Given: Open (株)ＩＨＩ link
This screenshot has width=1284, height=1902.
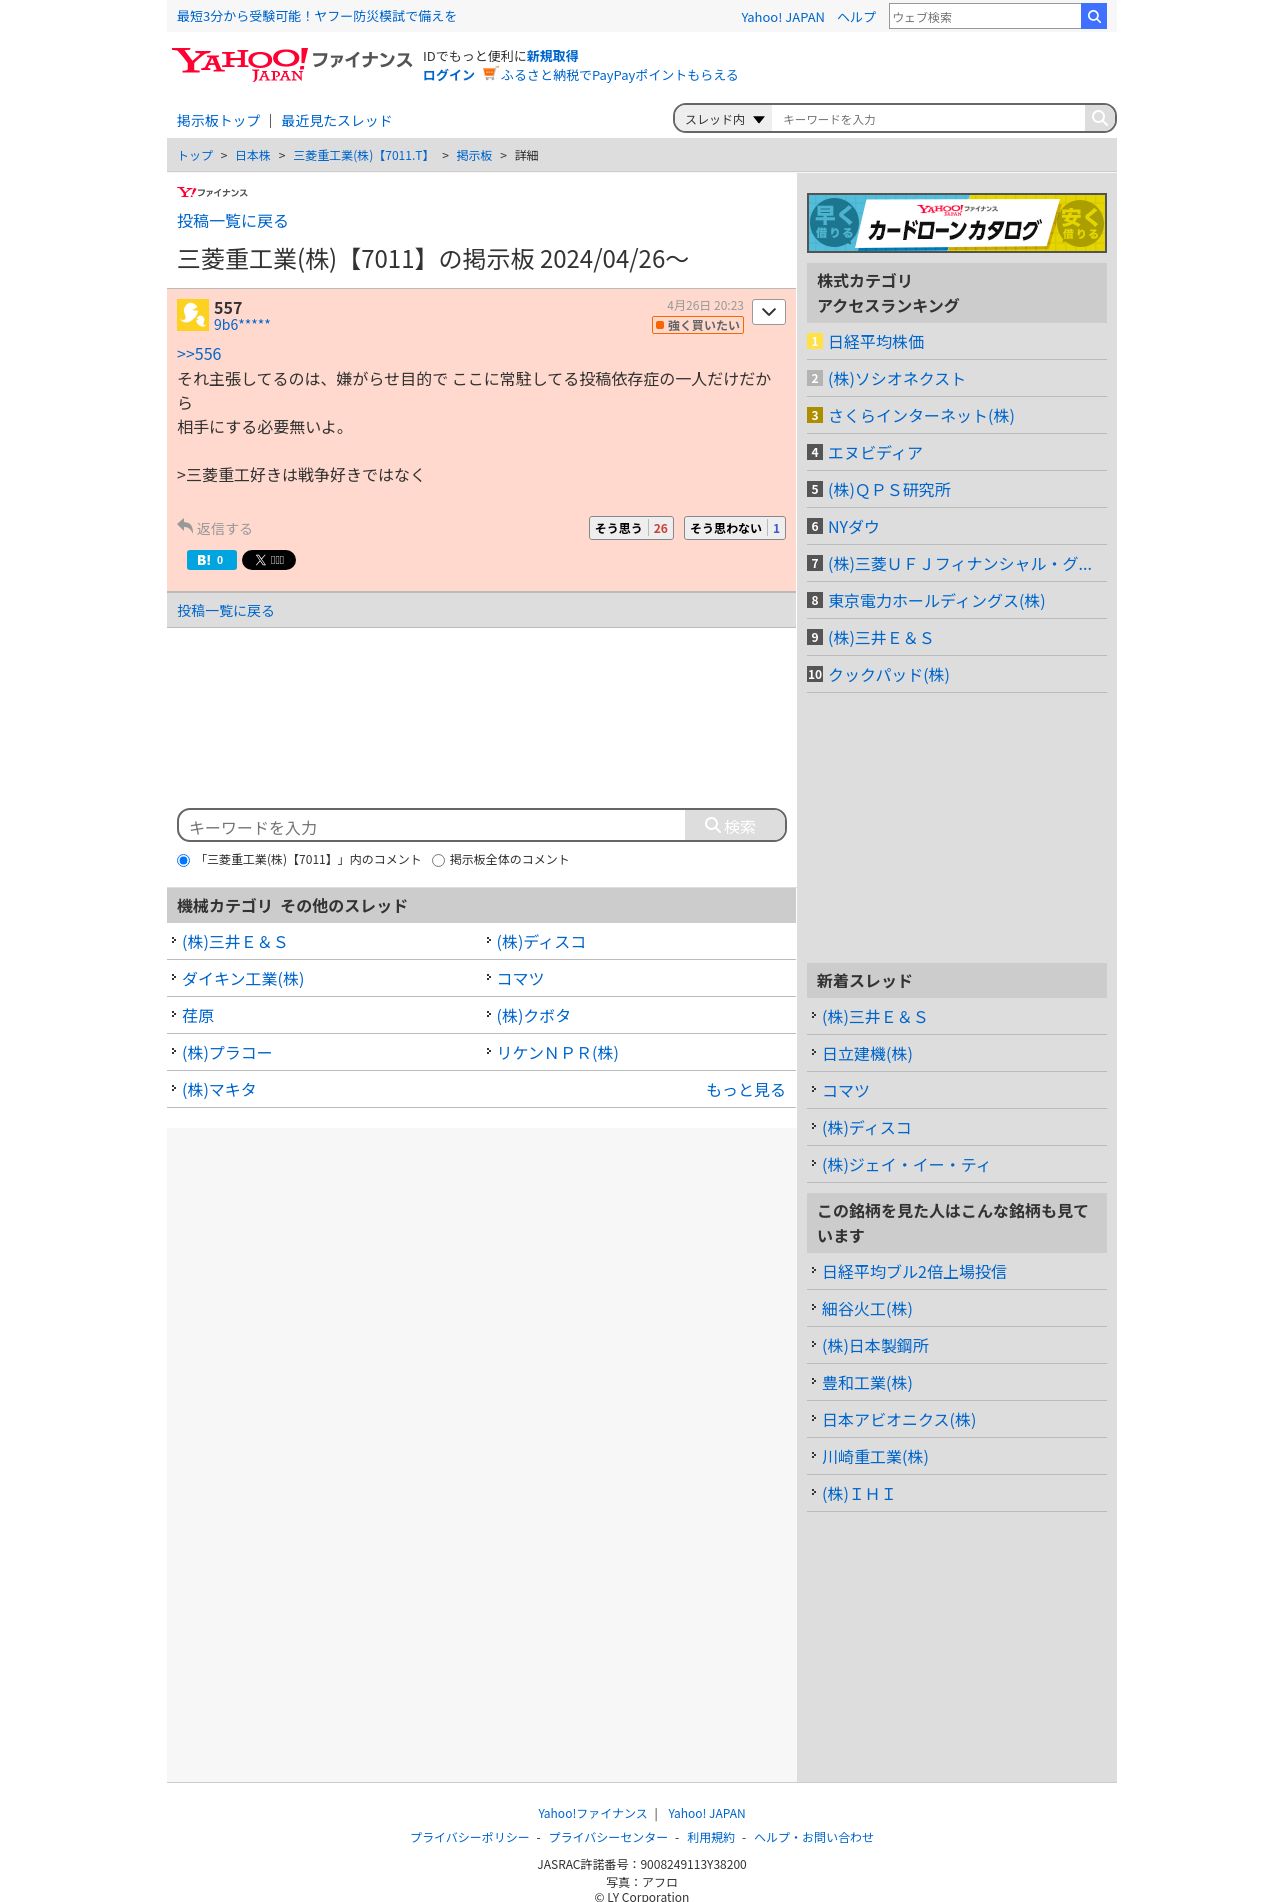Looking at the screenshot, I should tap(858, 1494).
